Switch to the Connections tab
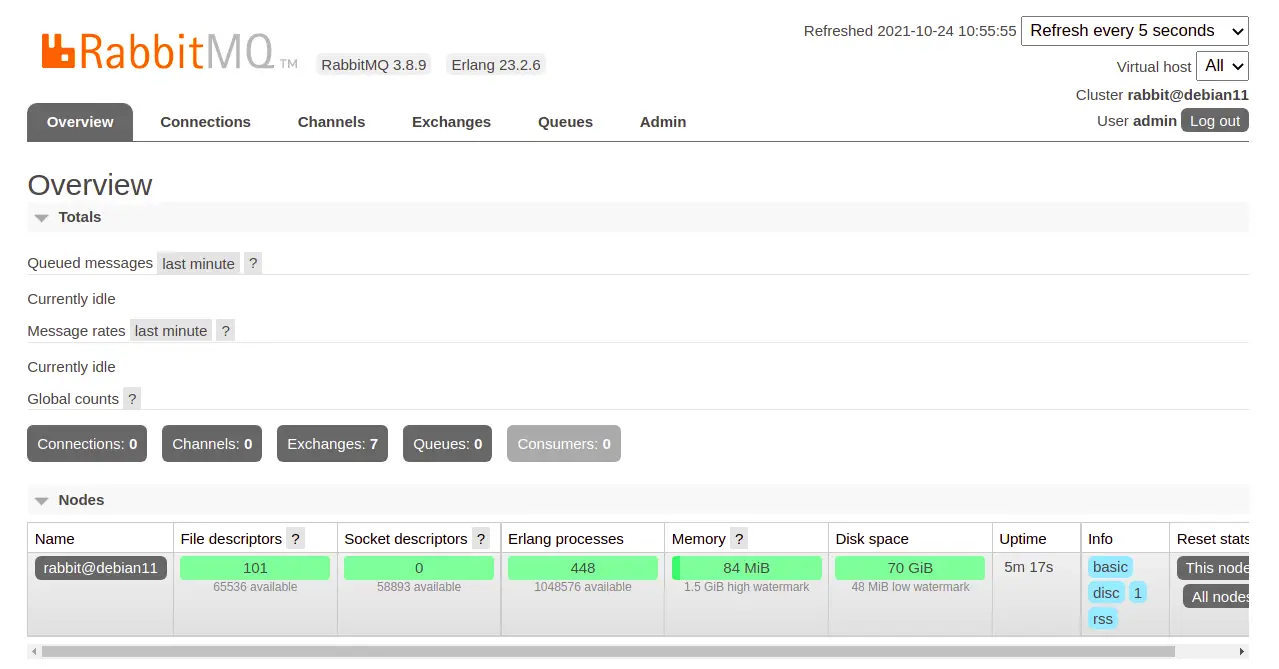Screen dimensions: 1279x669 [x=205, y=122]
